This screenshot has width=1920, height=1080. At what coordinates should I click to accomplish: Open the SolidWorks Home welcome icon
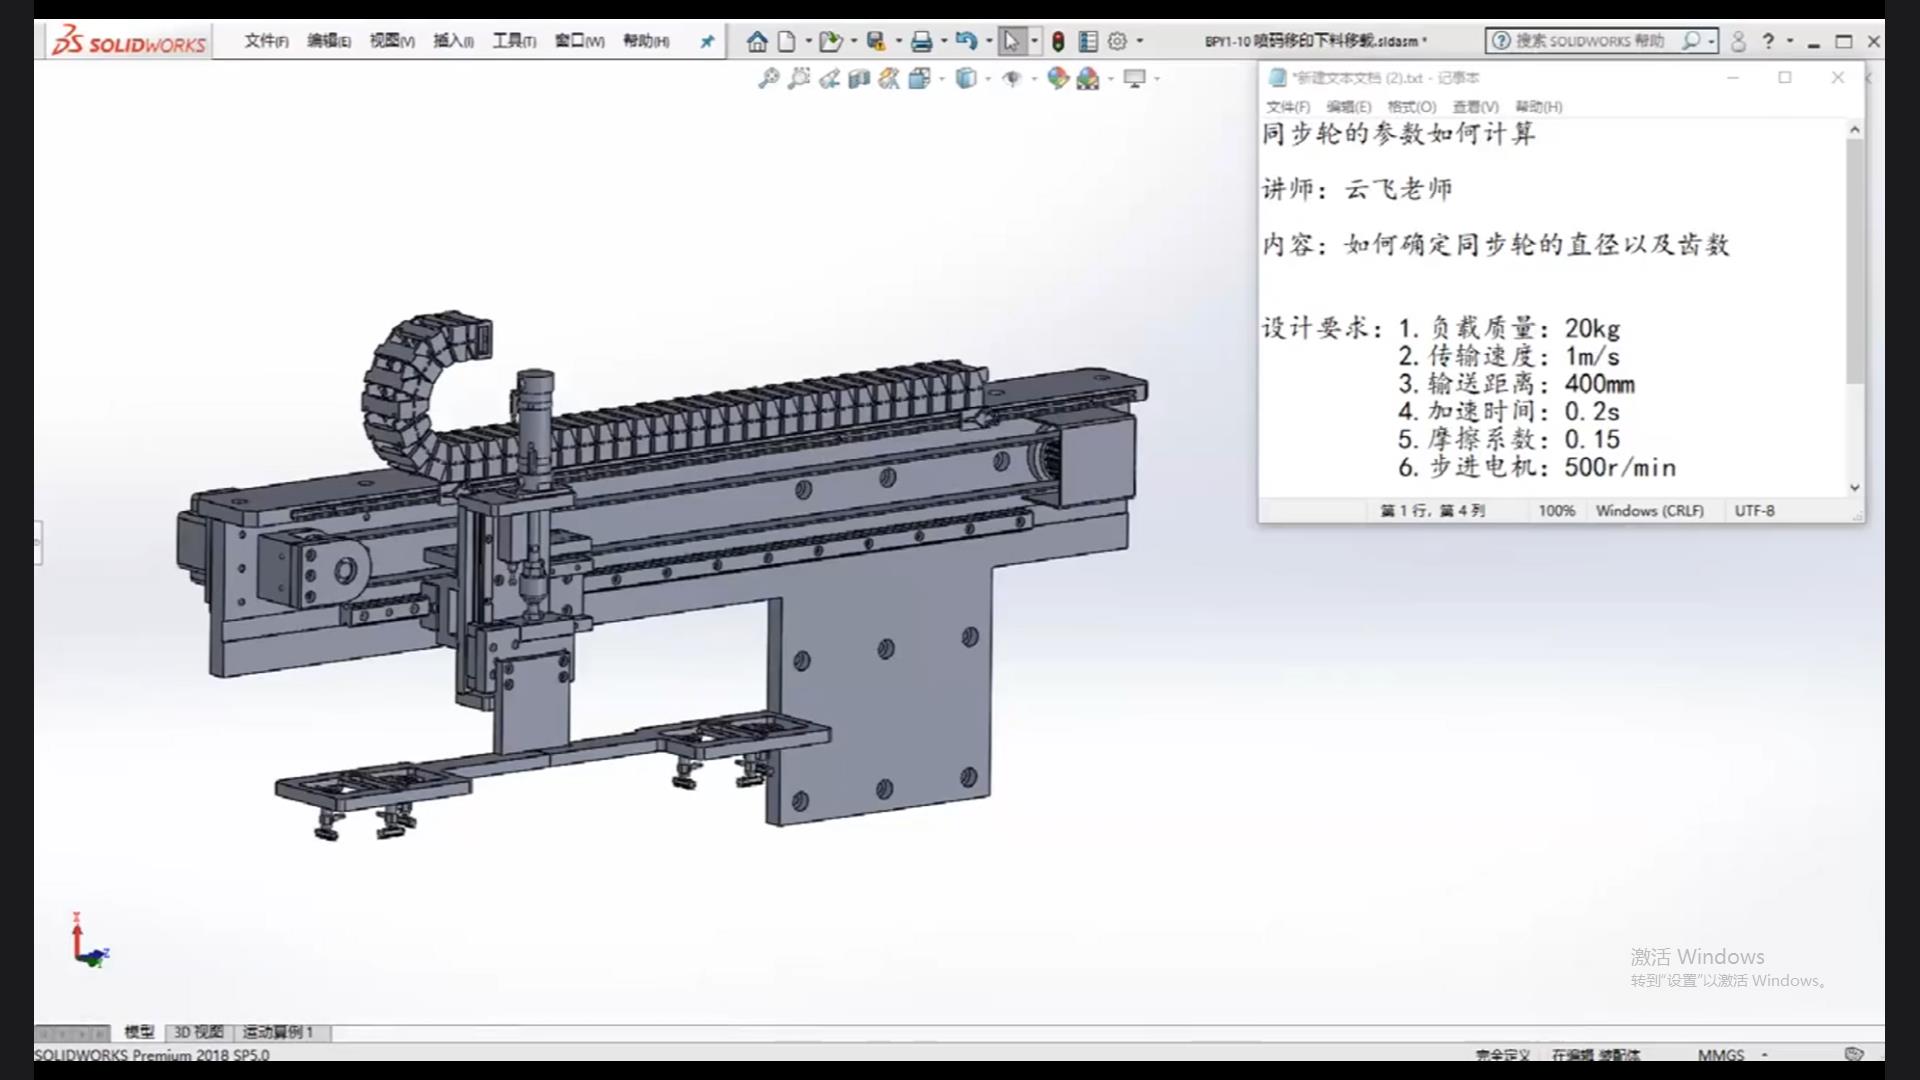pos(757,41)
